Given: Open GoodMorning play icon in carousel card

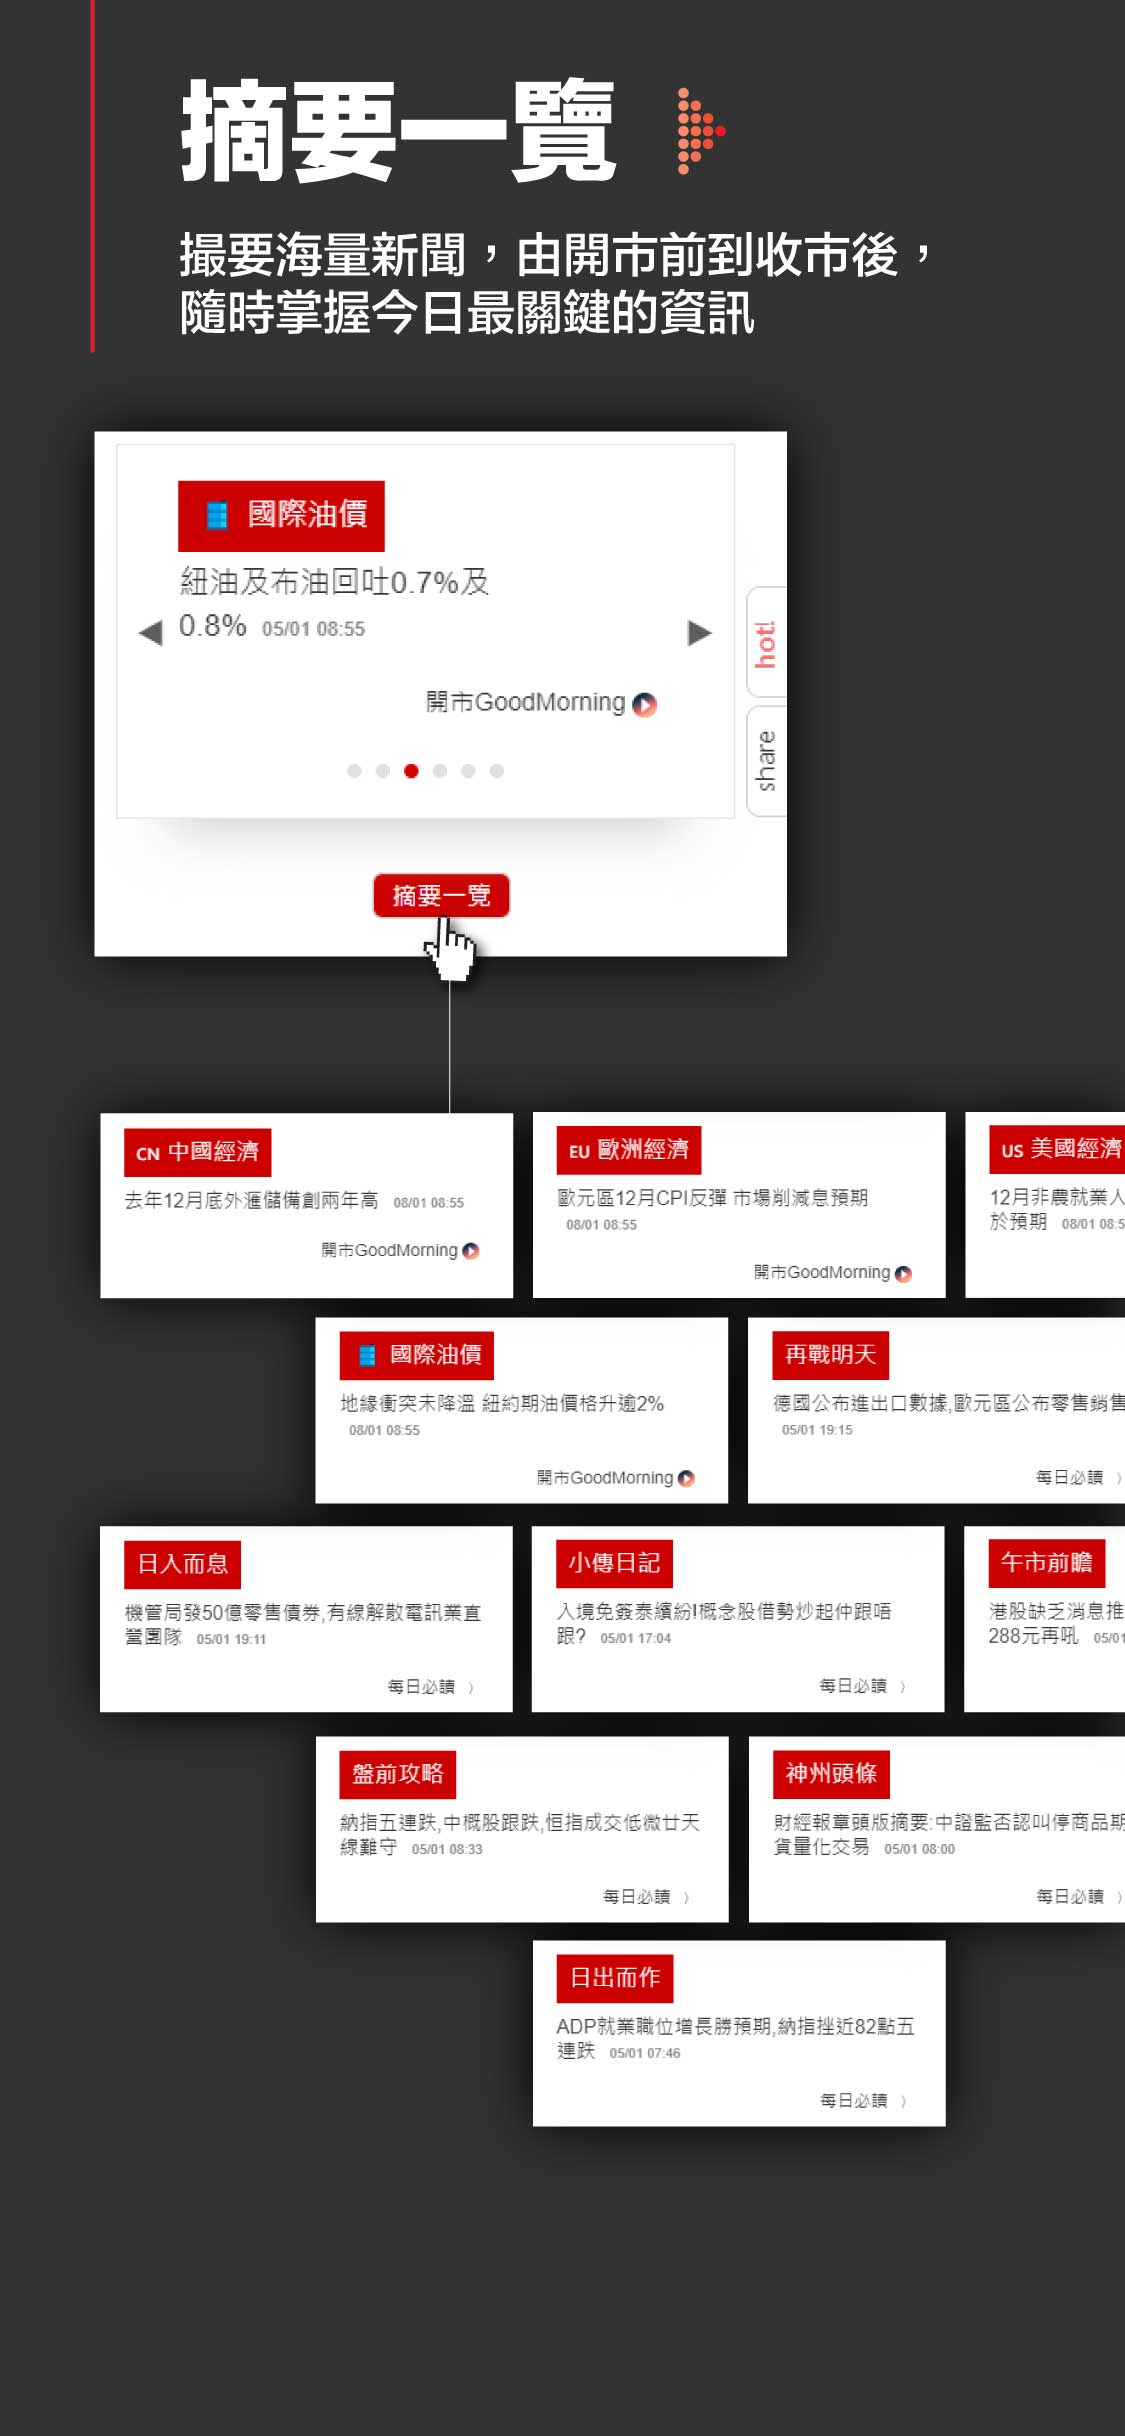Looking at the screenshot, I should 645,704.
